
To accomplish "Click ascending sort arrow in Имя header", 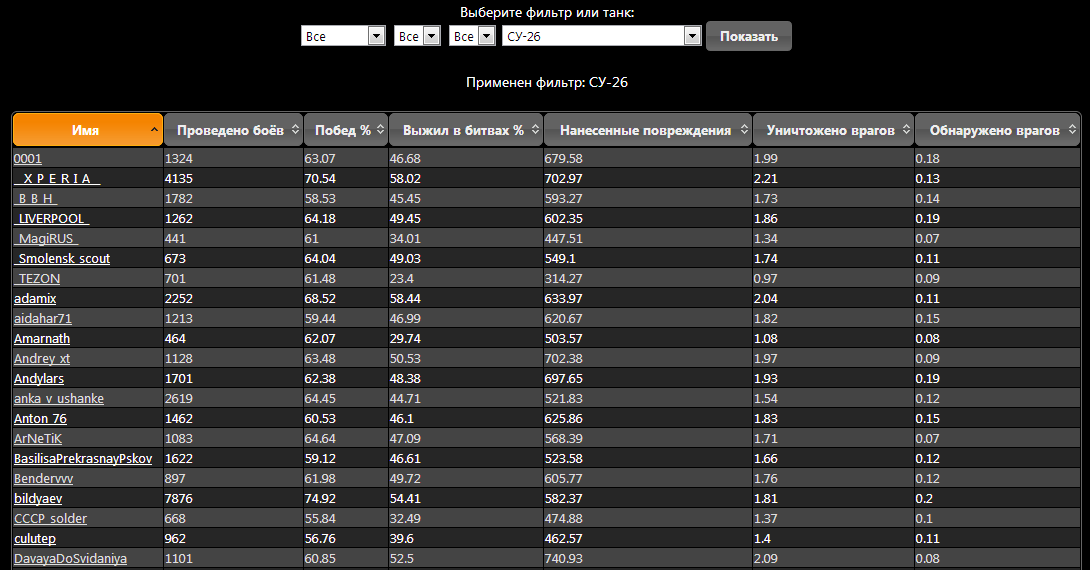I will (x=154, y=130).
